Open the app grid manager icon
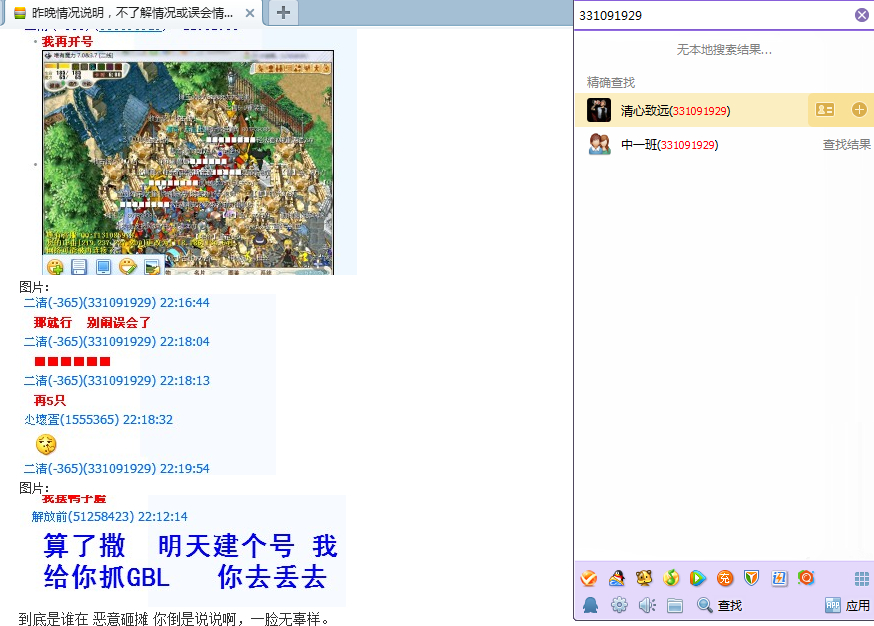This screenshot has width=874, height=626. [x=861, y=579]
